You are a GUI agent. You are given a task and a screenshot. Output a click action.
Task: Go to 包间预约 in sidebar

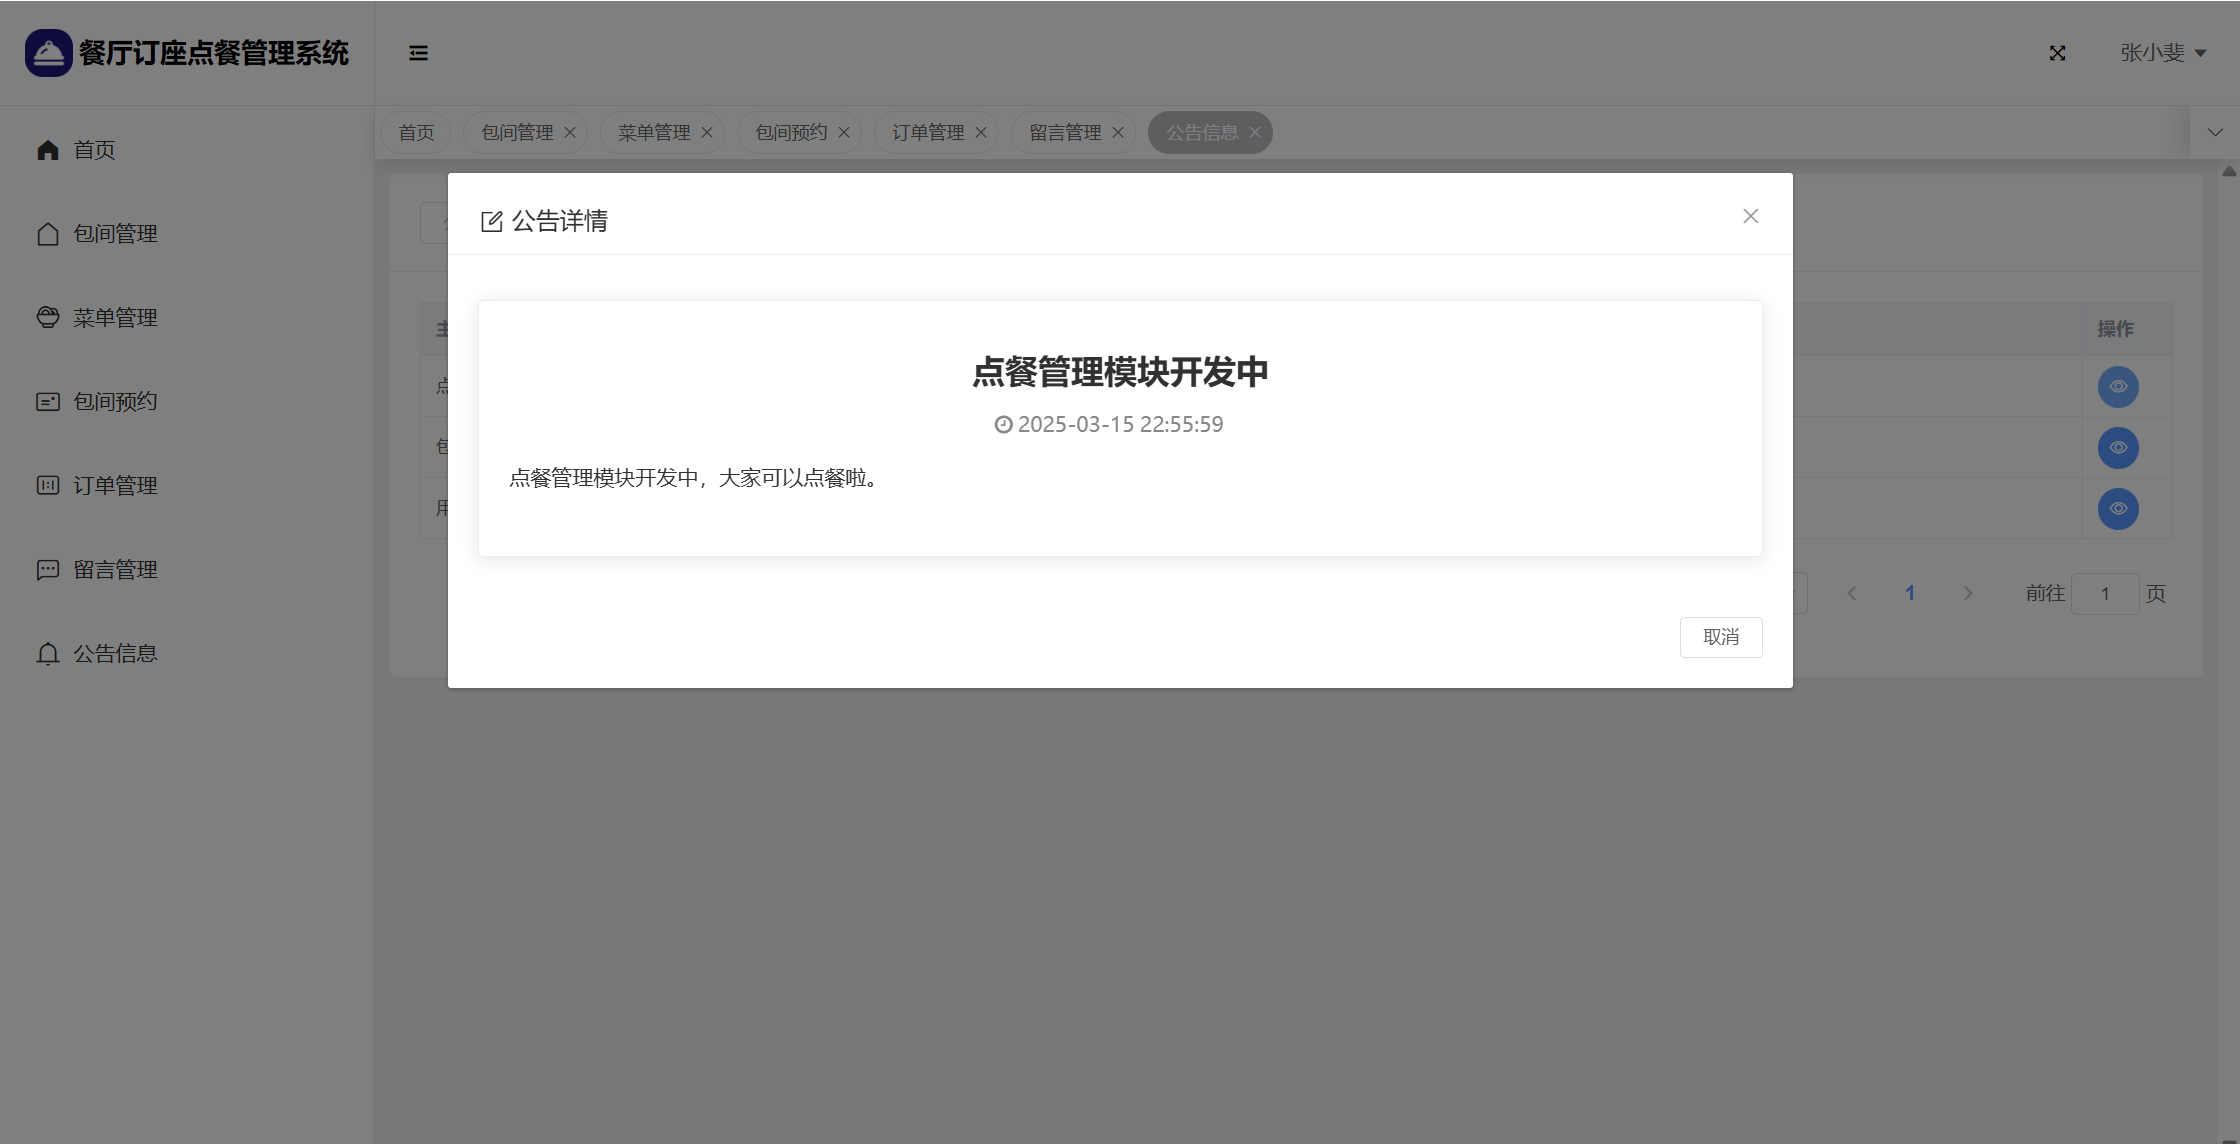[114, 402]
